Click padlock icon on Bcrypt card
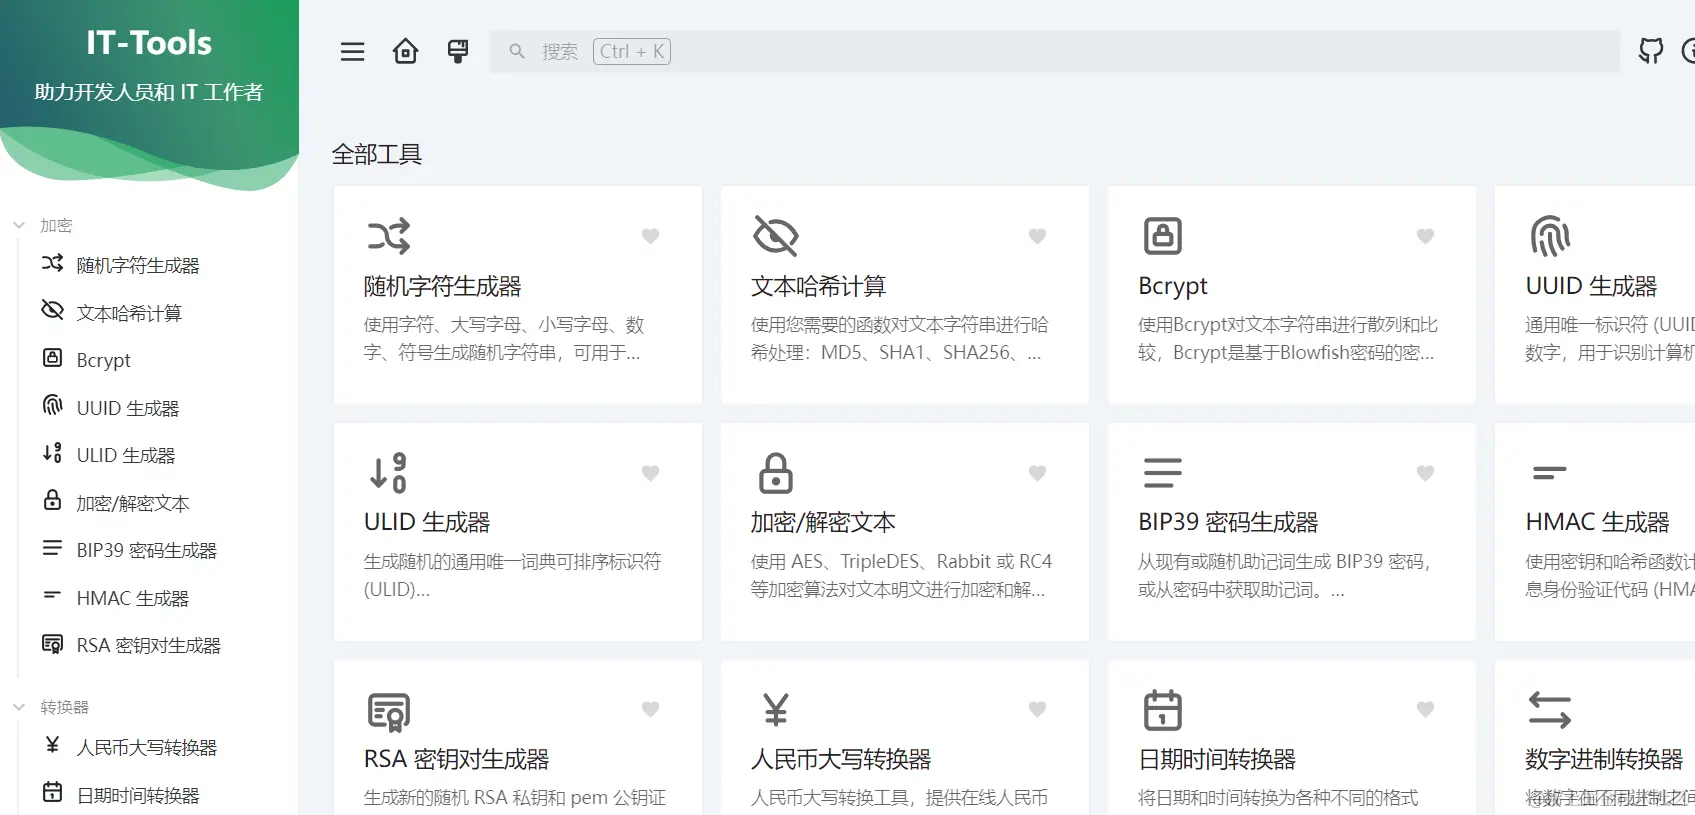 [1162, 236]
